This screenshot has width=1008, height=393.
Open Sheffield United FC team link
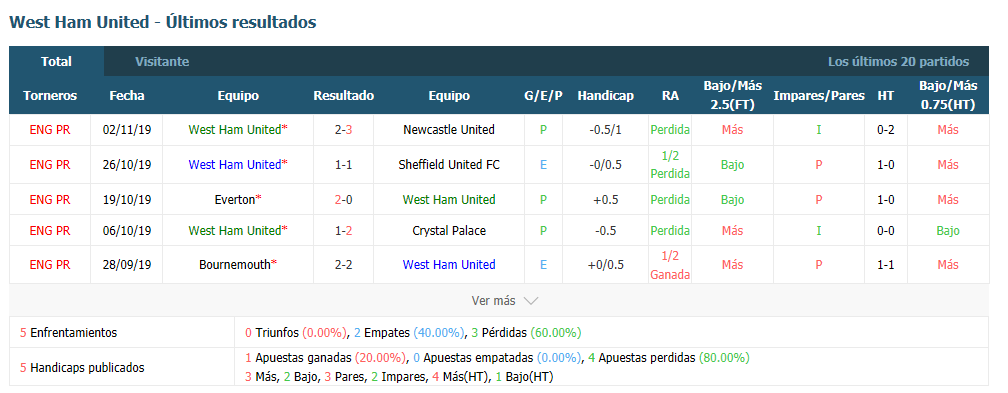[x=449, y=165]
